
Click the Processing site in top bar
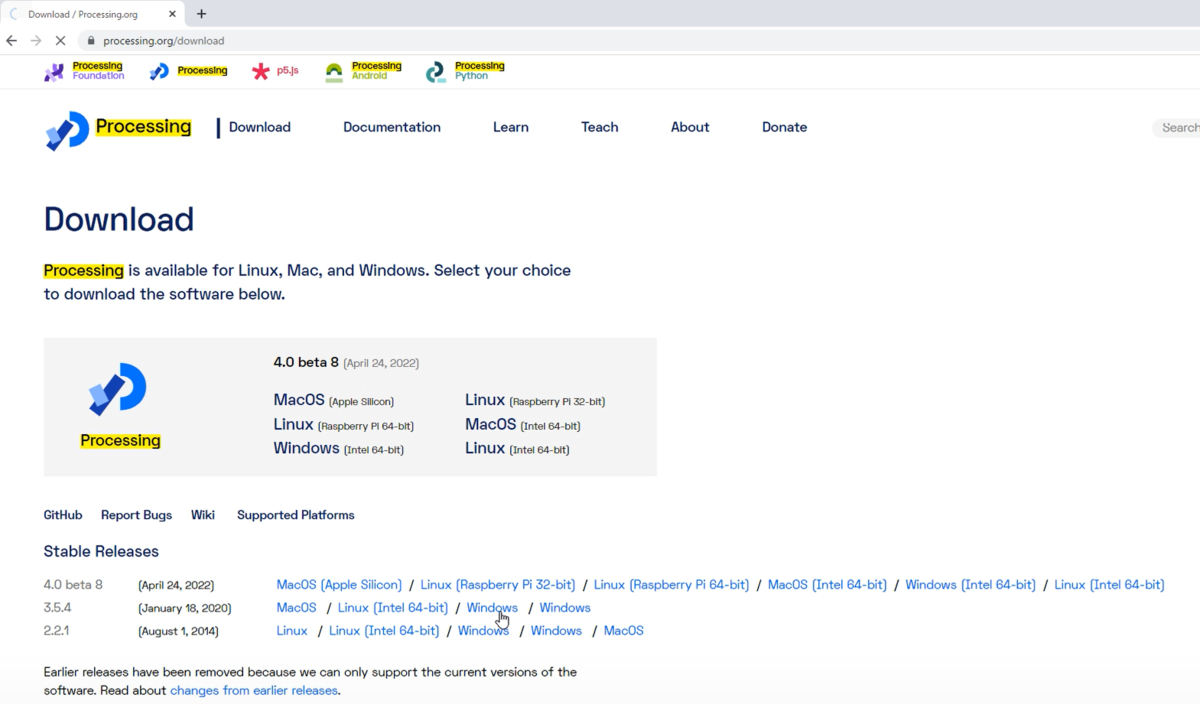pos(188,71)
